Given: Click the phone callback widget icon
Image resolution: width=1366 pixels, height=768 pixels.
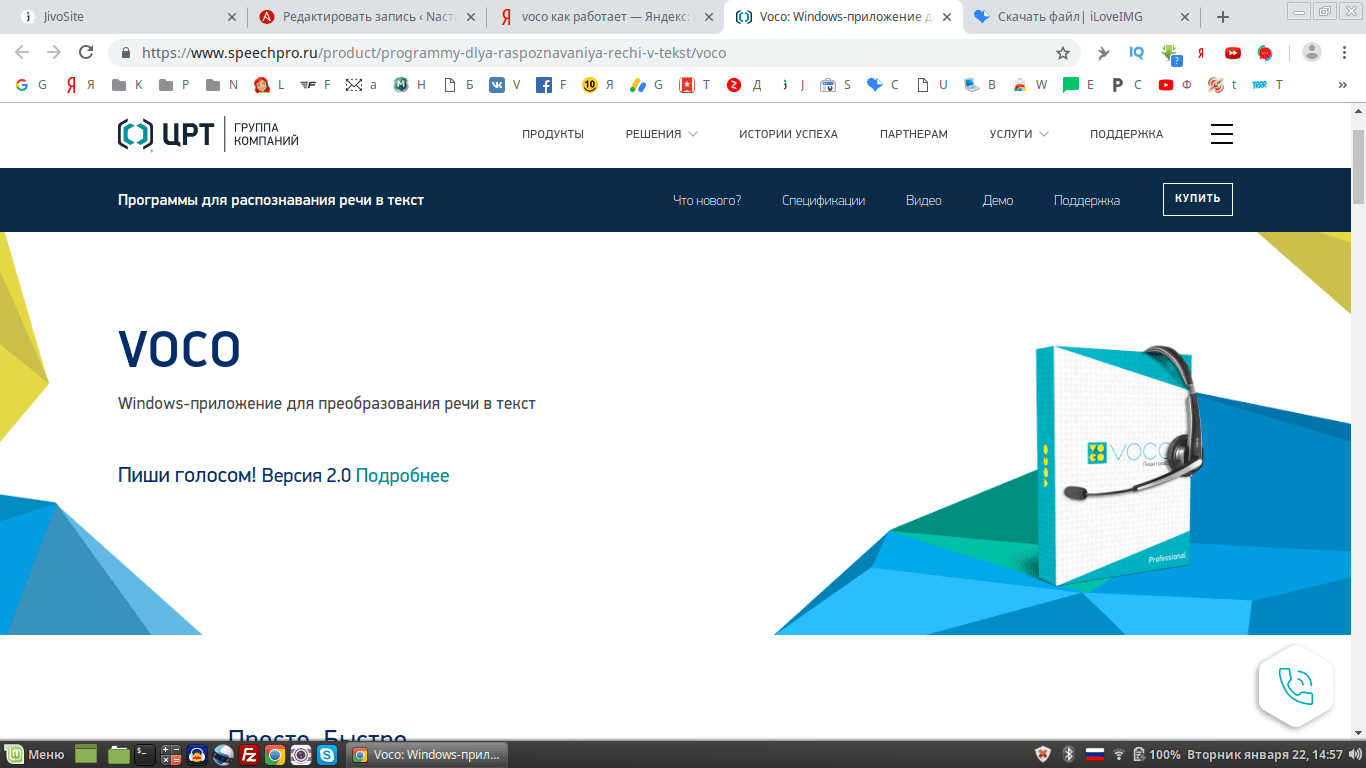Looking at the screenshot, I should tap(1295, 686).
